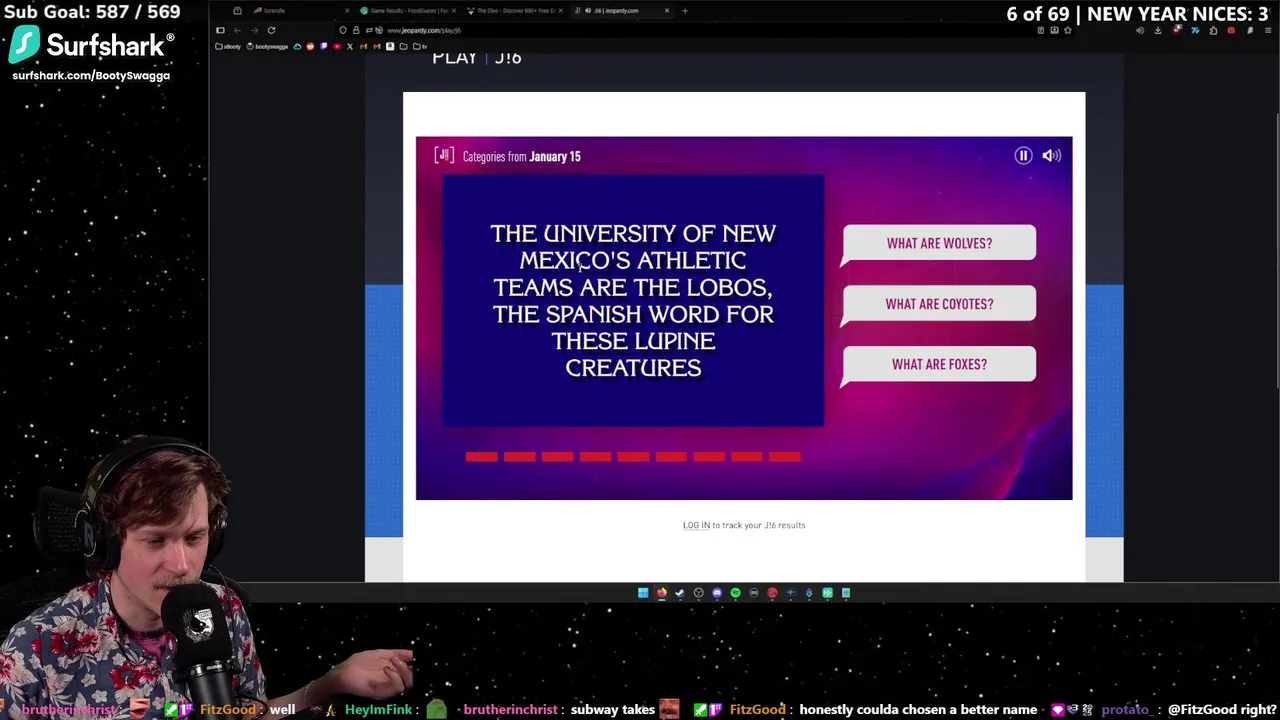Open the tracking protection shield icon
The height and width of the screenshot is (720, 1280).
343,30
